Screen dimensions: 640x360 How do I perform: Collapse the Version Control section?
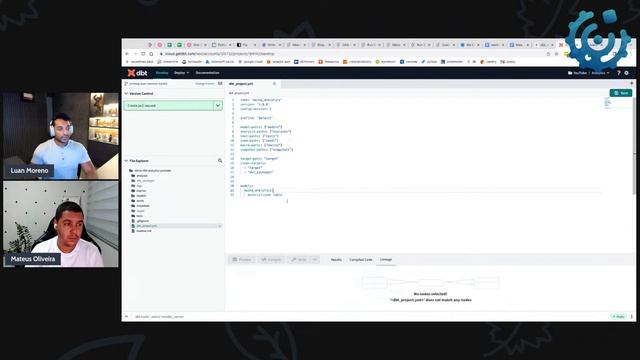126,93
